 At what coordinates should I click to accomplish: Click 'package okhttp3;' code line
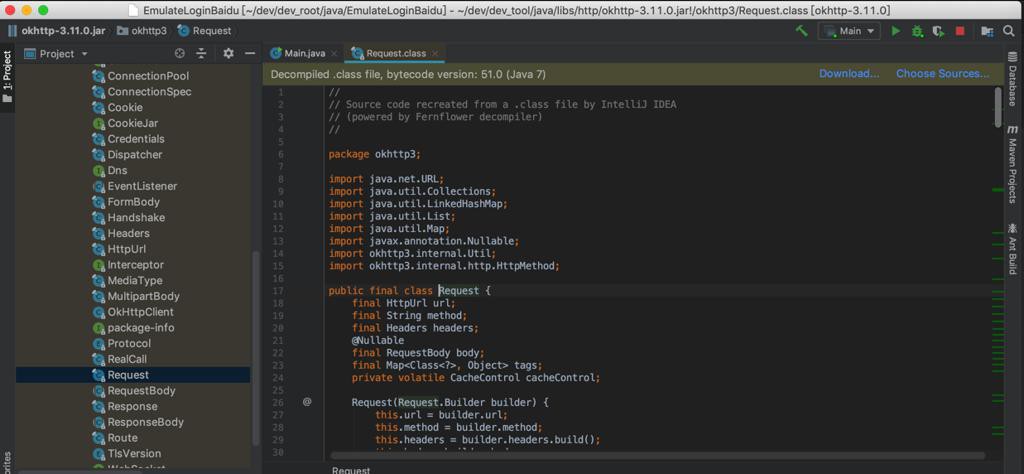tap(375, 154)
